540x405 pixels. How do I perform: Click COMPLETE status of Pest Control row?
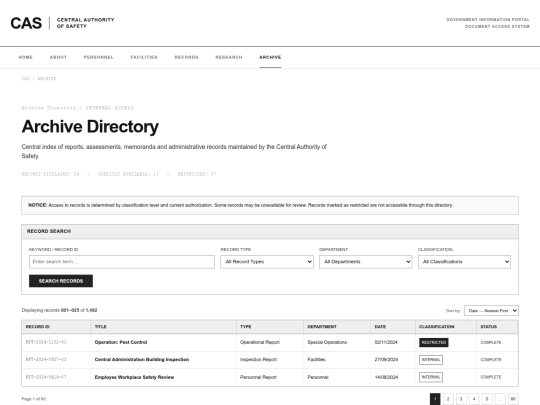[x=491, y=342]
